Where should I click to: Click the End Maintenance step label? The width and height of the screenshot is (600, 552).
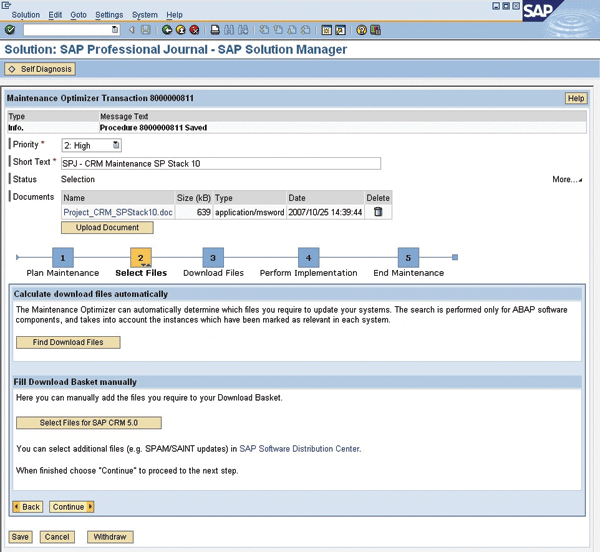click(x=409, y=273)
